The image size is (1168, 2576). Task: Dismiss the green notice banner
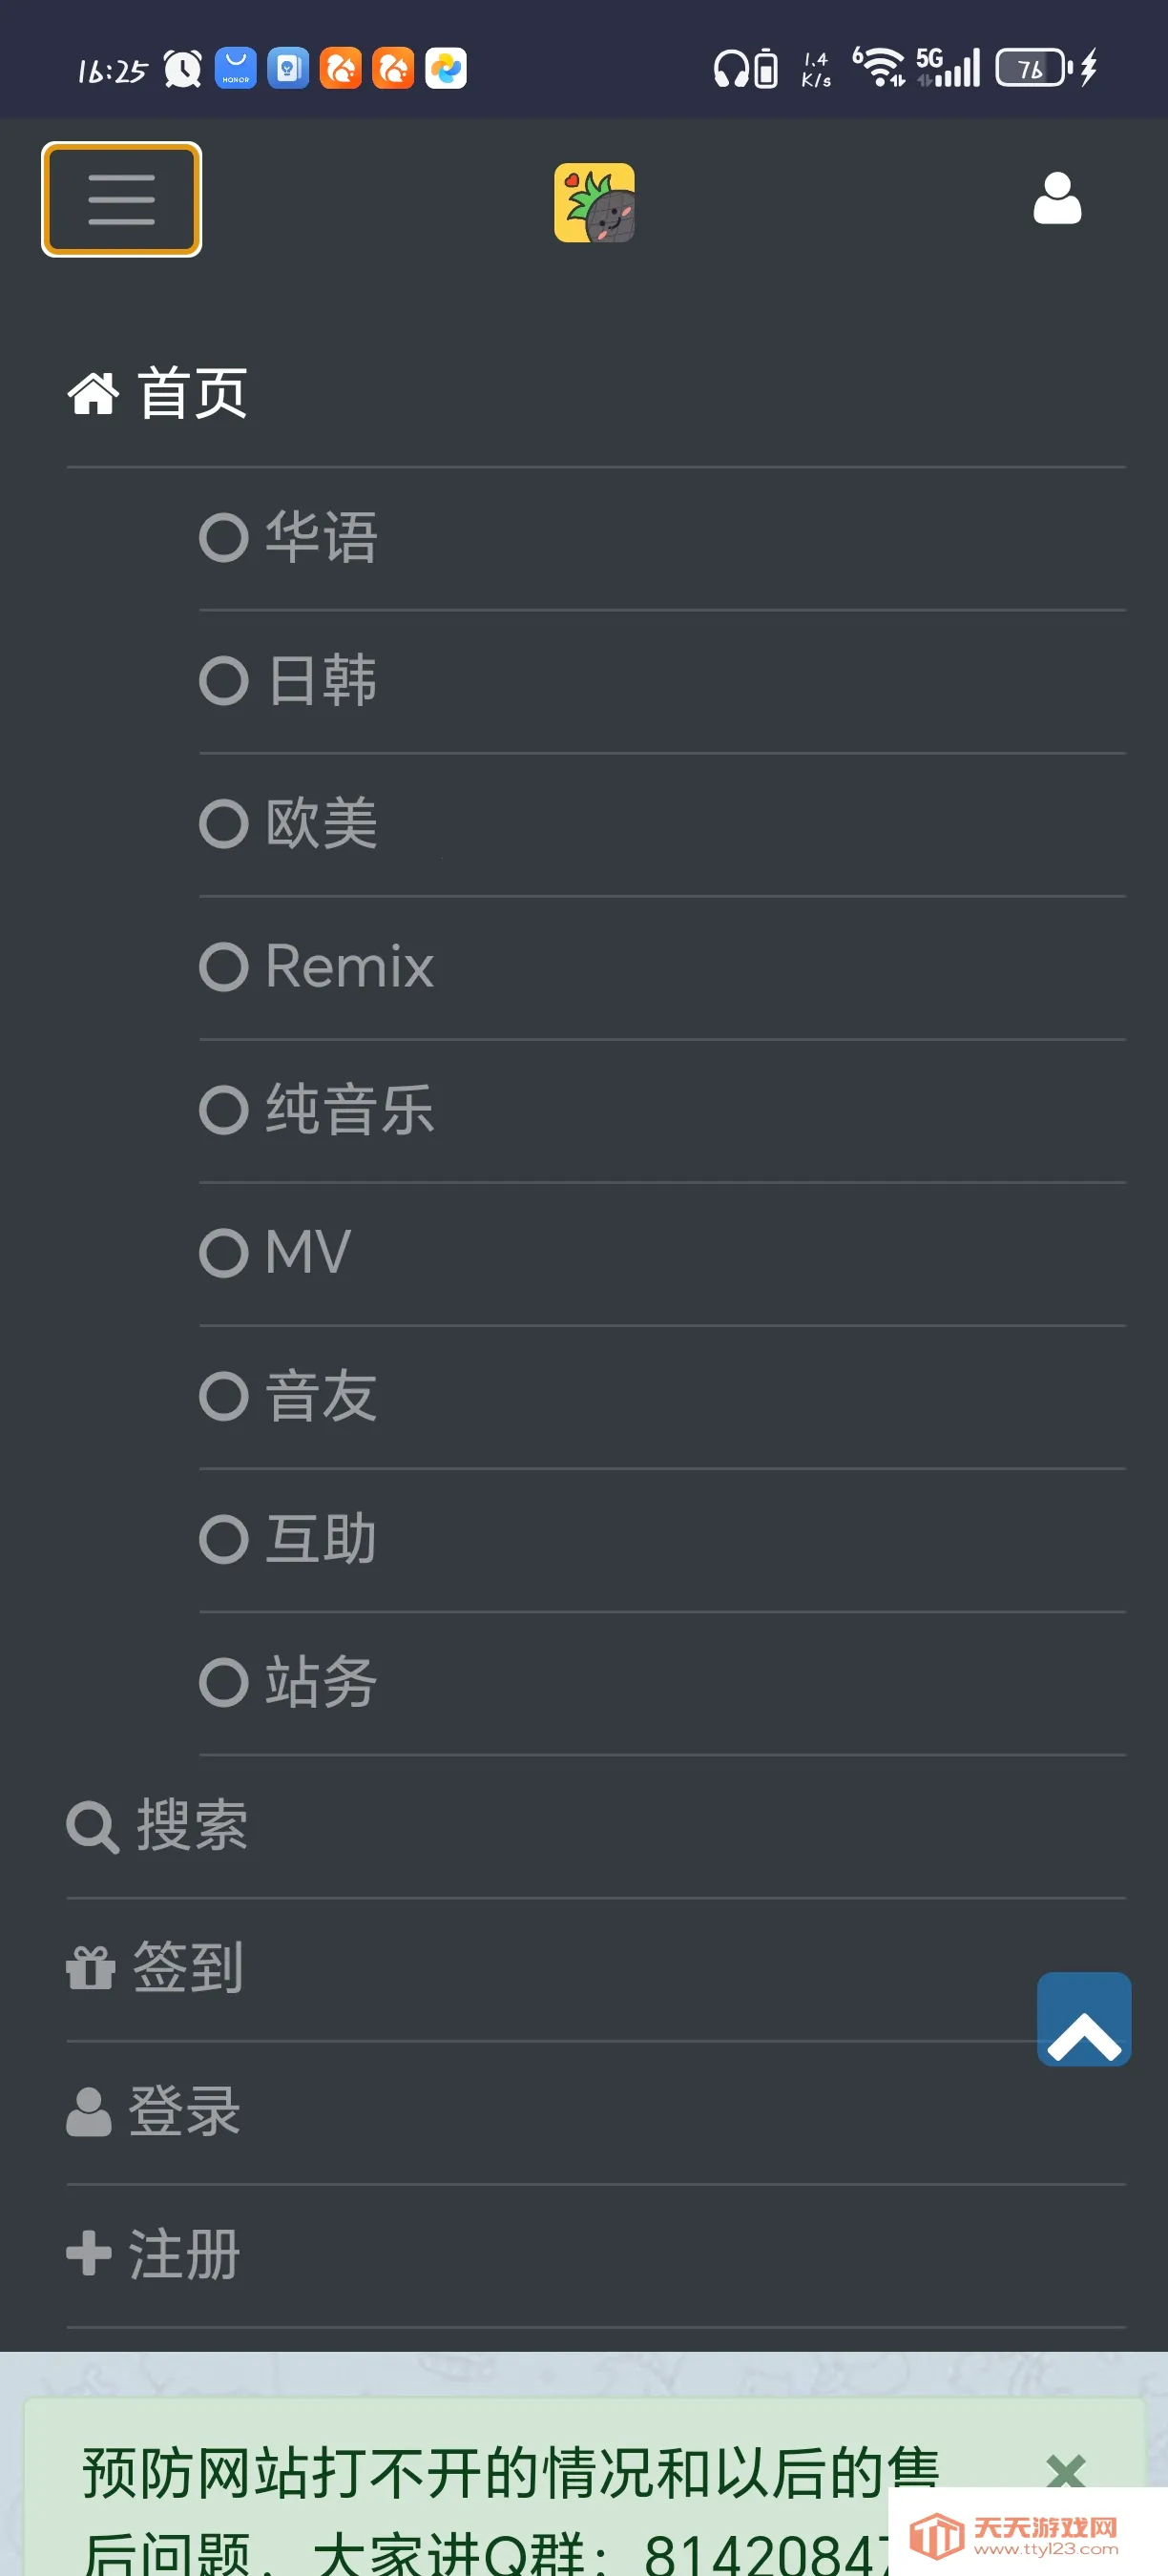(1065, 2470)
